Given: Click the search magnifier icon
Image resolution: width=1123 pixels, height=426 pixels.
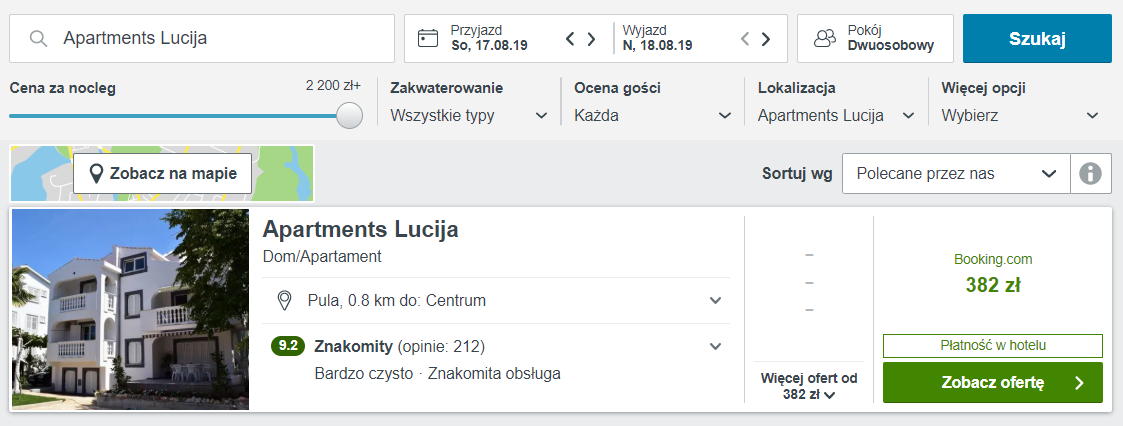Looking at the screenshot, I should (39, 39).
